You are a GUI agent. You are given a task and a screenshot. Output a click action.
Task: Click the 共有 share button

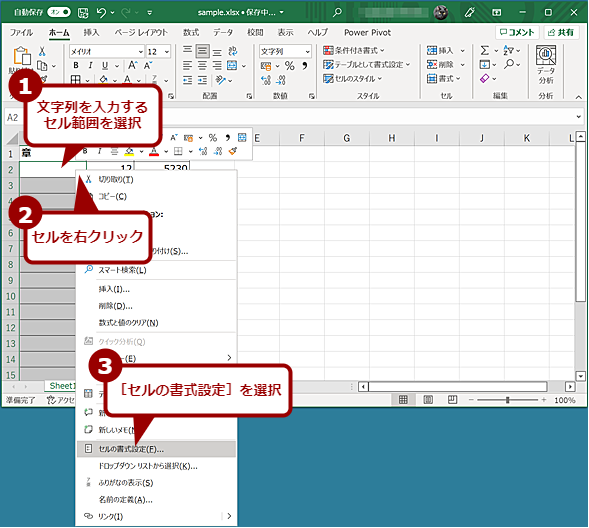tap(561, 32)
